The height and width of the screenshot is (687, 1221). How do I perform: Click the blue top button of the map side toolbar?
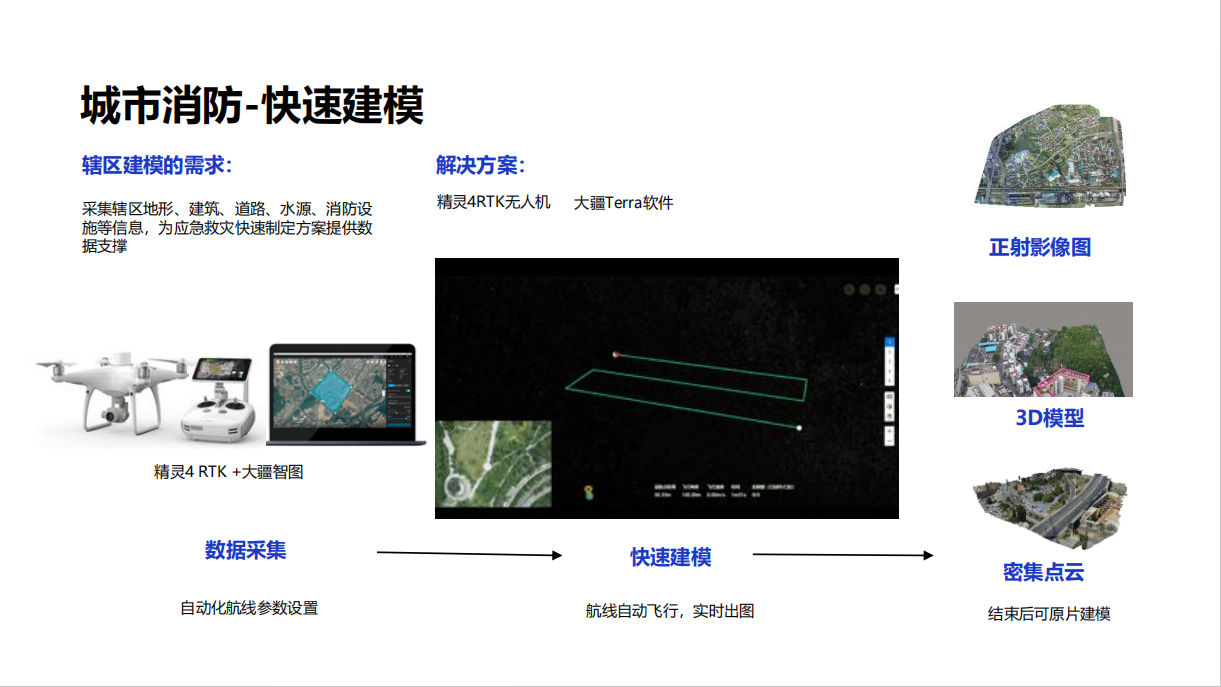tap(890, 344)
